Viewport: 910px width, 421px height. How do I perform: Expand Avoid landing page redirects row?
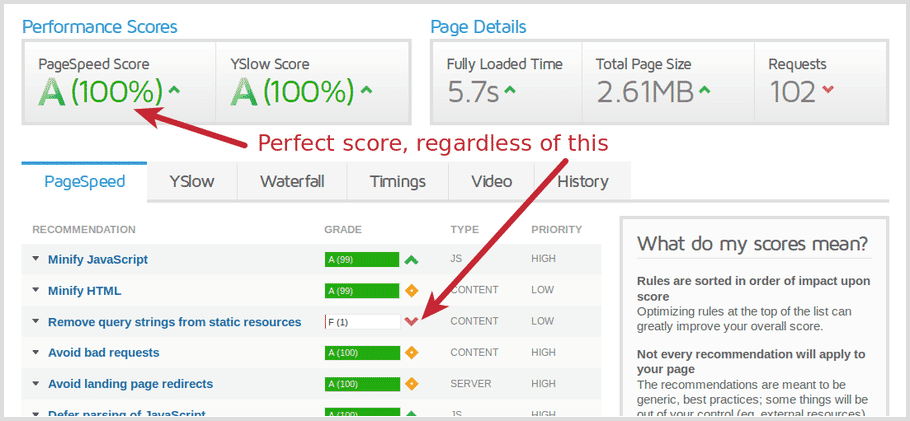point(36,384)
